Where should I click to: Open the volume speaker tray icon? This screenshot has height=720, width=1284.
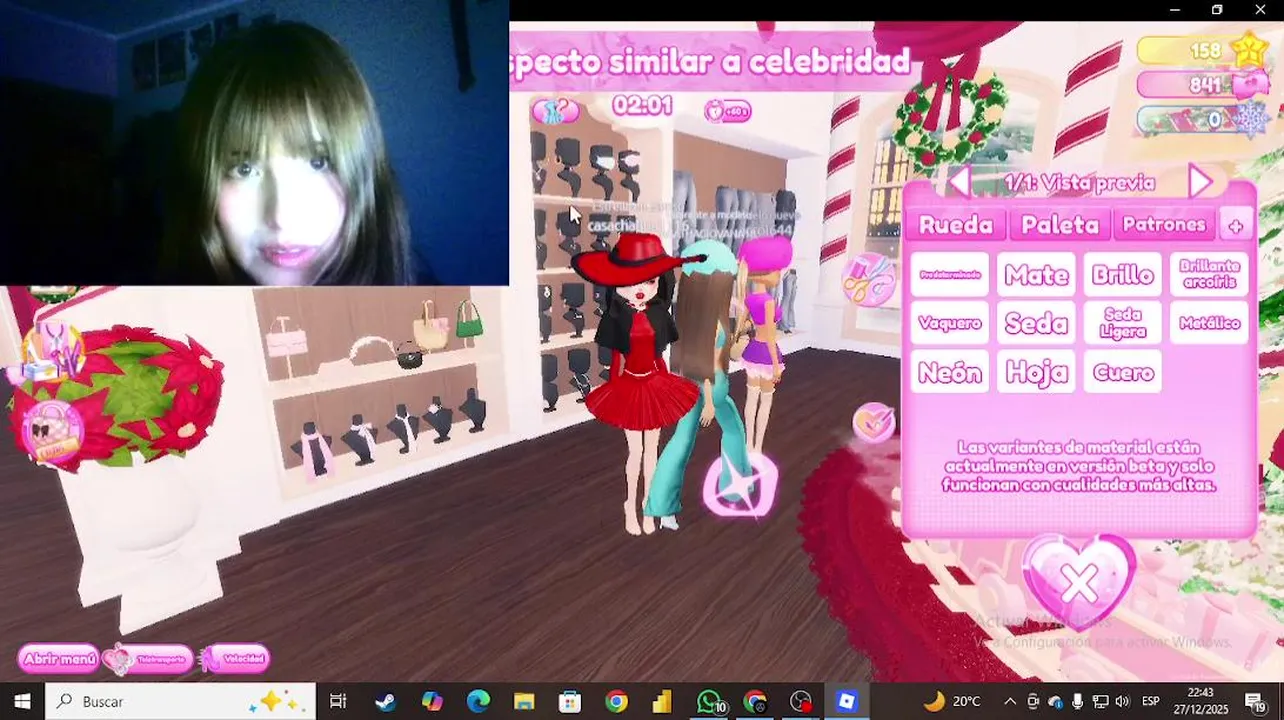pyautogui.click(x=1122, y=701)
